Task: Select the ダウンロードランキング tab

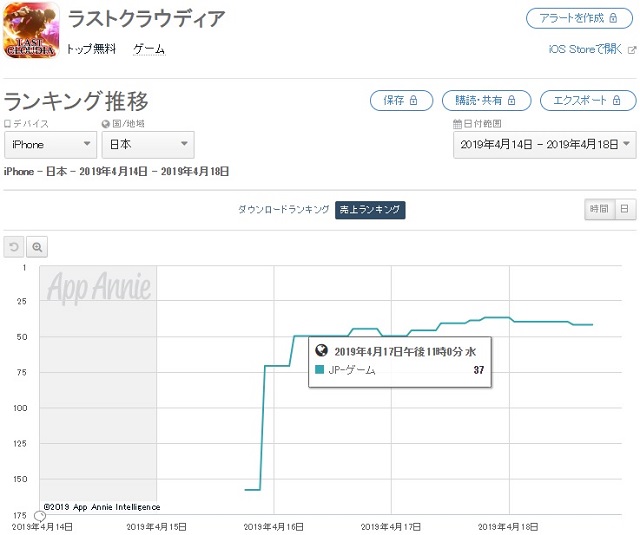Action: (283, 210)
